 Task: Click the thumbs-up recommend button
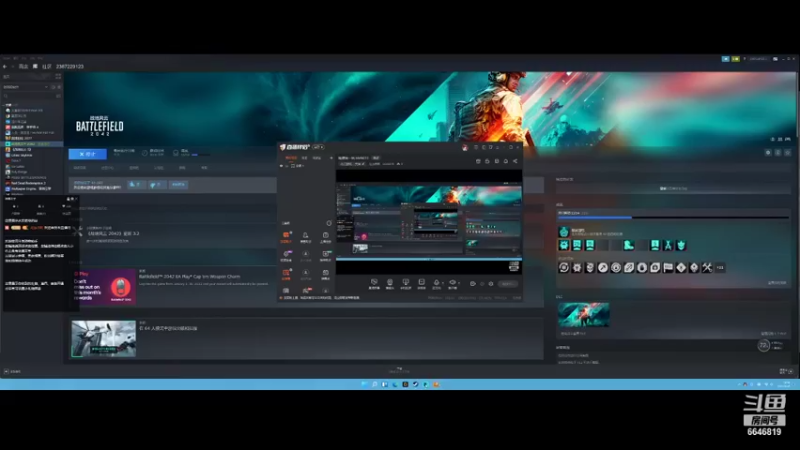[136, 184]
